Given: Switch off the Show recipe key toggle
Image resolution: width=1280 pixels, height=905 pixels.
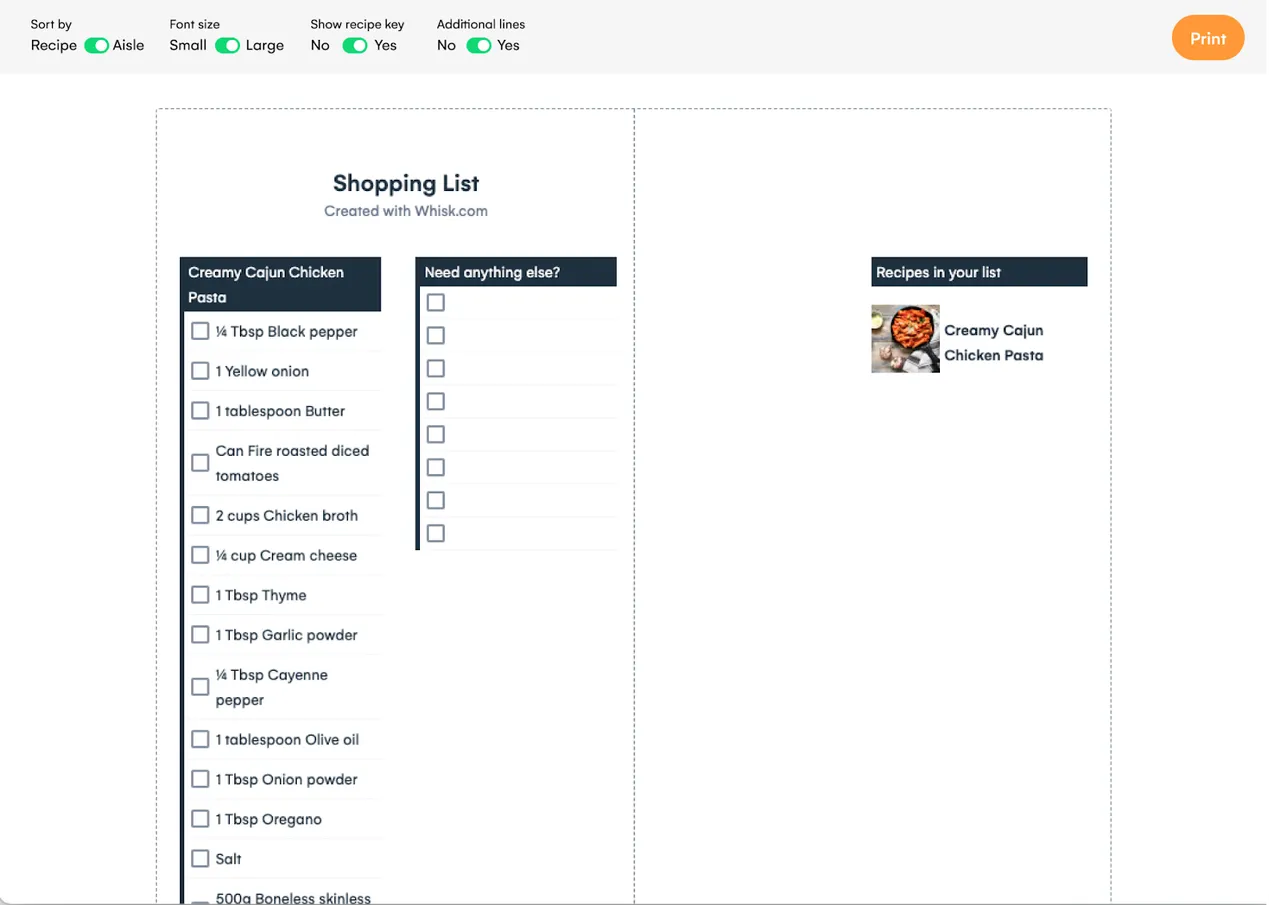Looking at the screenshot, I should 355,45.
